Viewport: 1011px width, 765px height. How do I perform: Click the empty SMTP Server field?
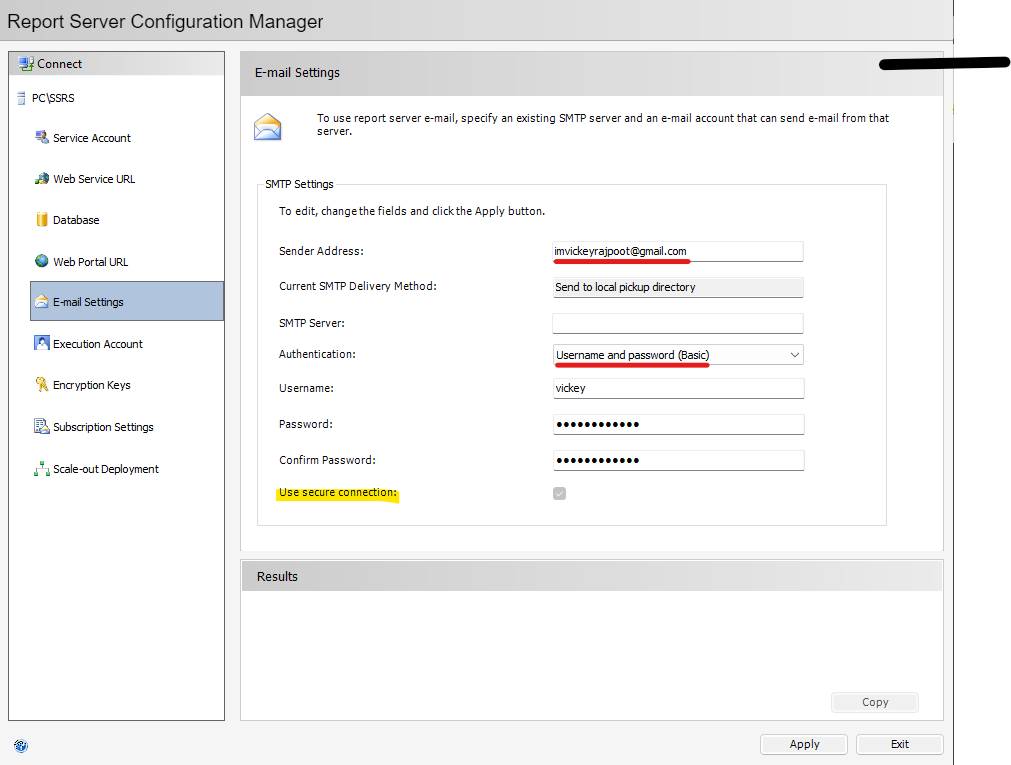click(x=678, y=323)
